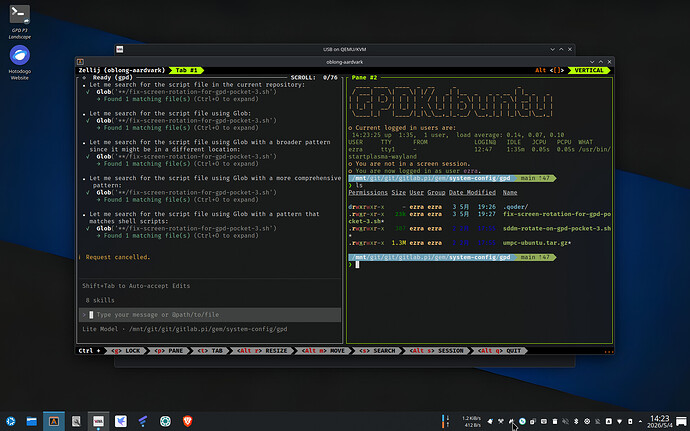Click the Name column header in ls output

pyautogui.click(x=510, y=192)
